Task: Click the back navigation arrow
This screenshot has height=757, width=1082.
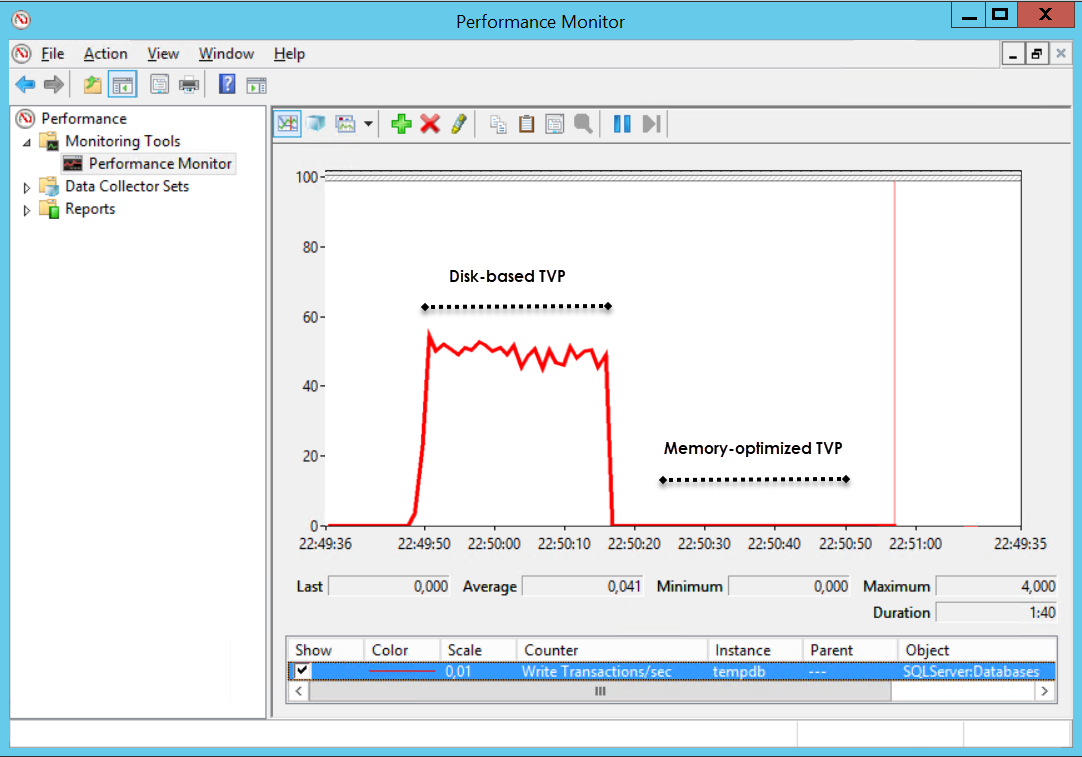Action: [x=25, y=84]
